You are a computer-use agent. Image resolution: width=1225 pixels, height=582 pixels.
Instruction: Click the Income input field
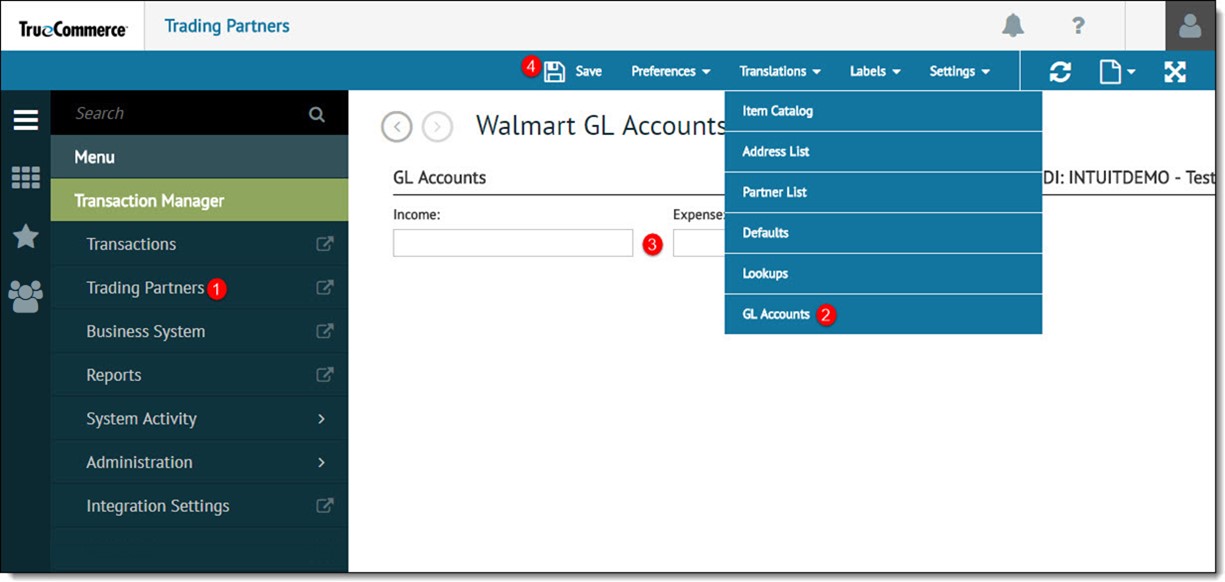point(512,243)
